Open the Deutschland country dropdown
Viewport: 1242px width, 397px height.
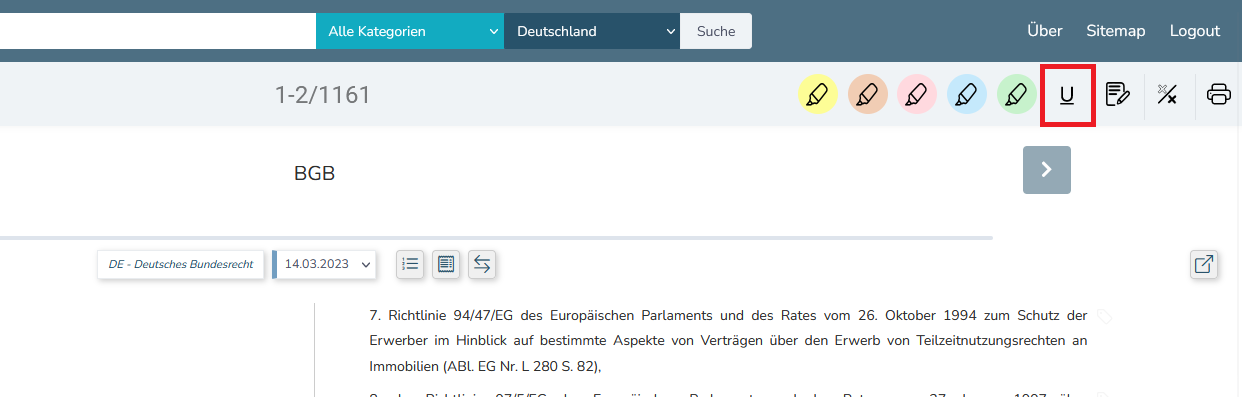(592, 31)
